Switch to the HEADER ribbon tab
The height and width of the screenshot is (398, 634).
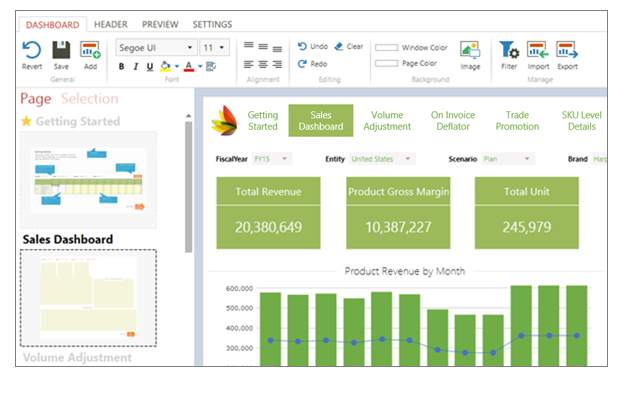pyautogui.click(x=111, y=25)
